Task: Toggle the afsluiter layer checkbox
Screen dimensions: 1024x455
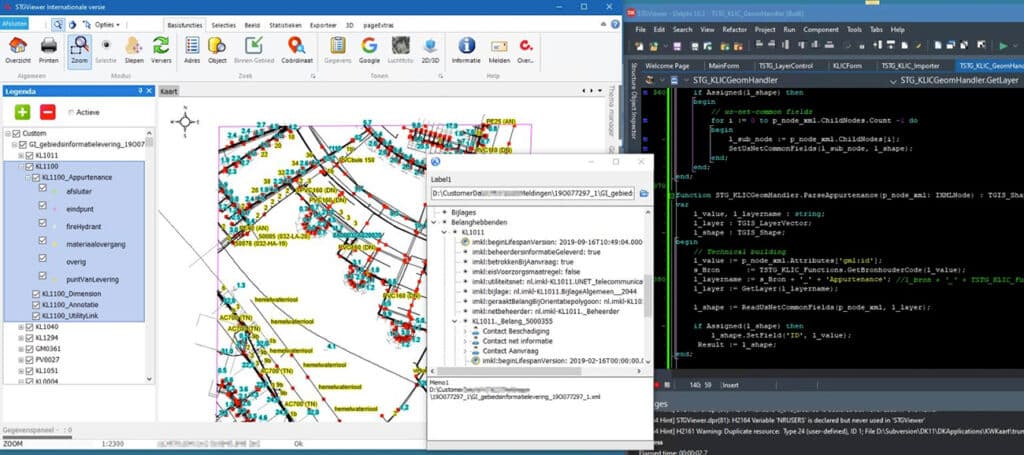Action: coord(43,189)
